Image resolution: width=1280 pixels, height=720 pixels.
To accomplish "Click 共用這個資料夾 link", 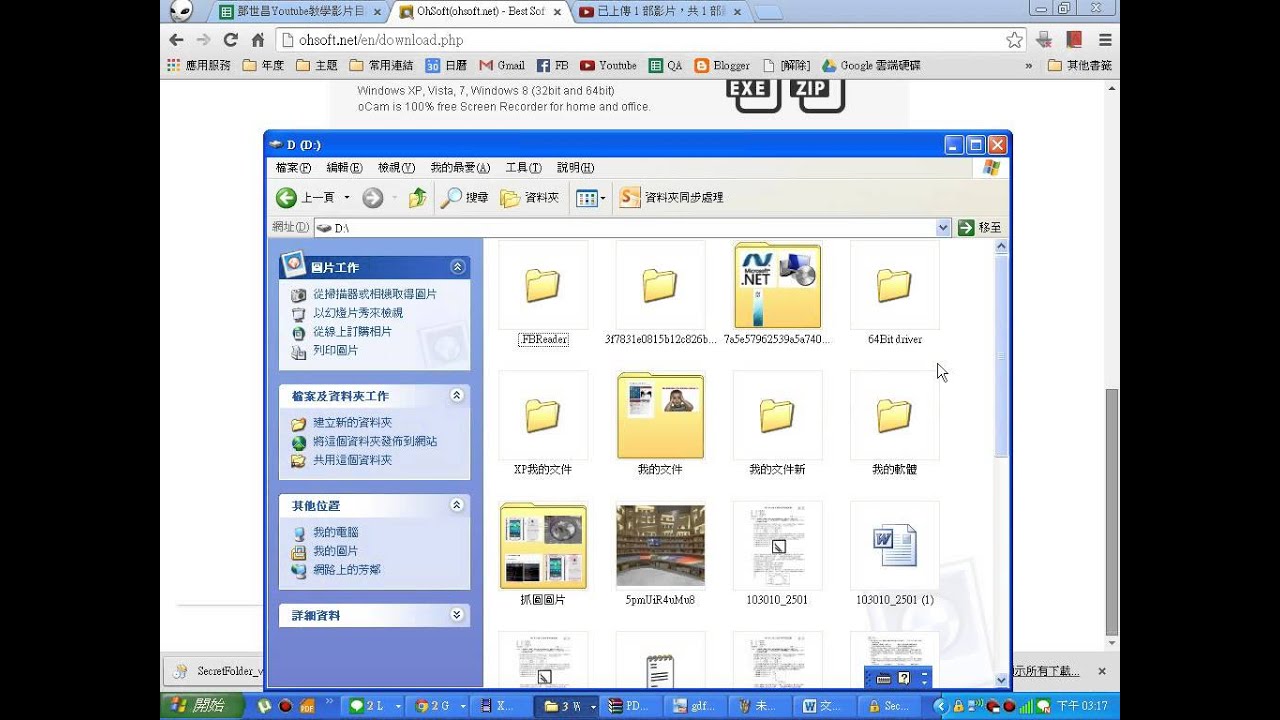I will point(352,460).
